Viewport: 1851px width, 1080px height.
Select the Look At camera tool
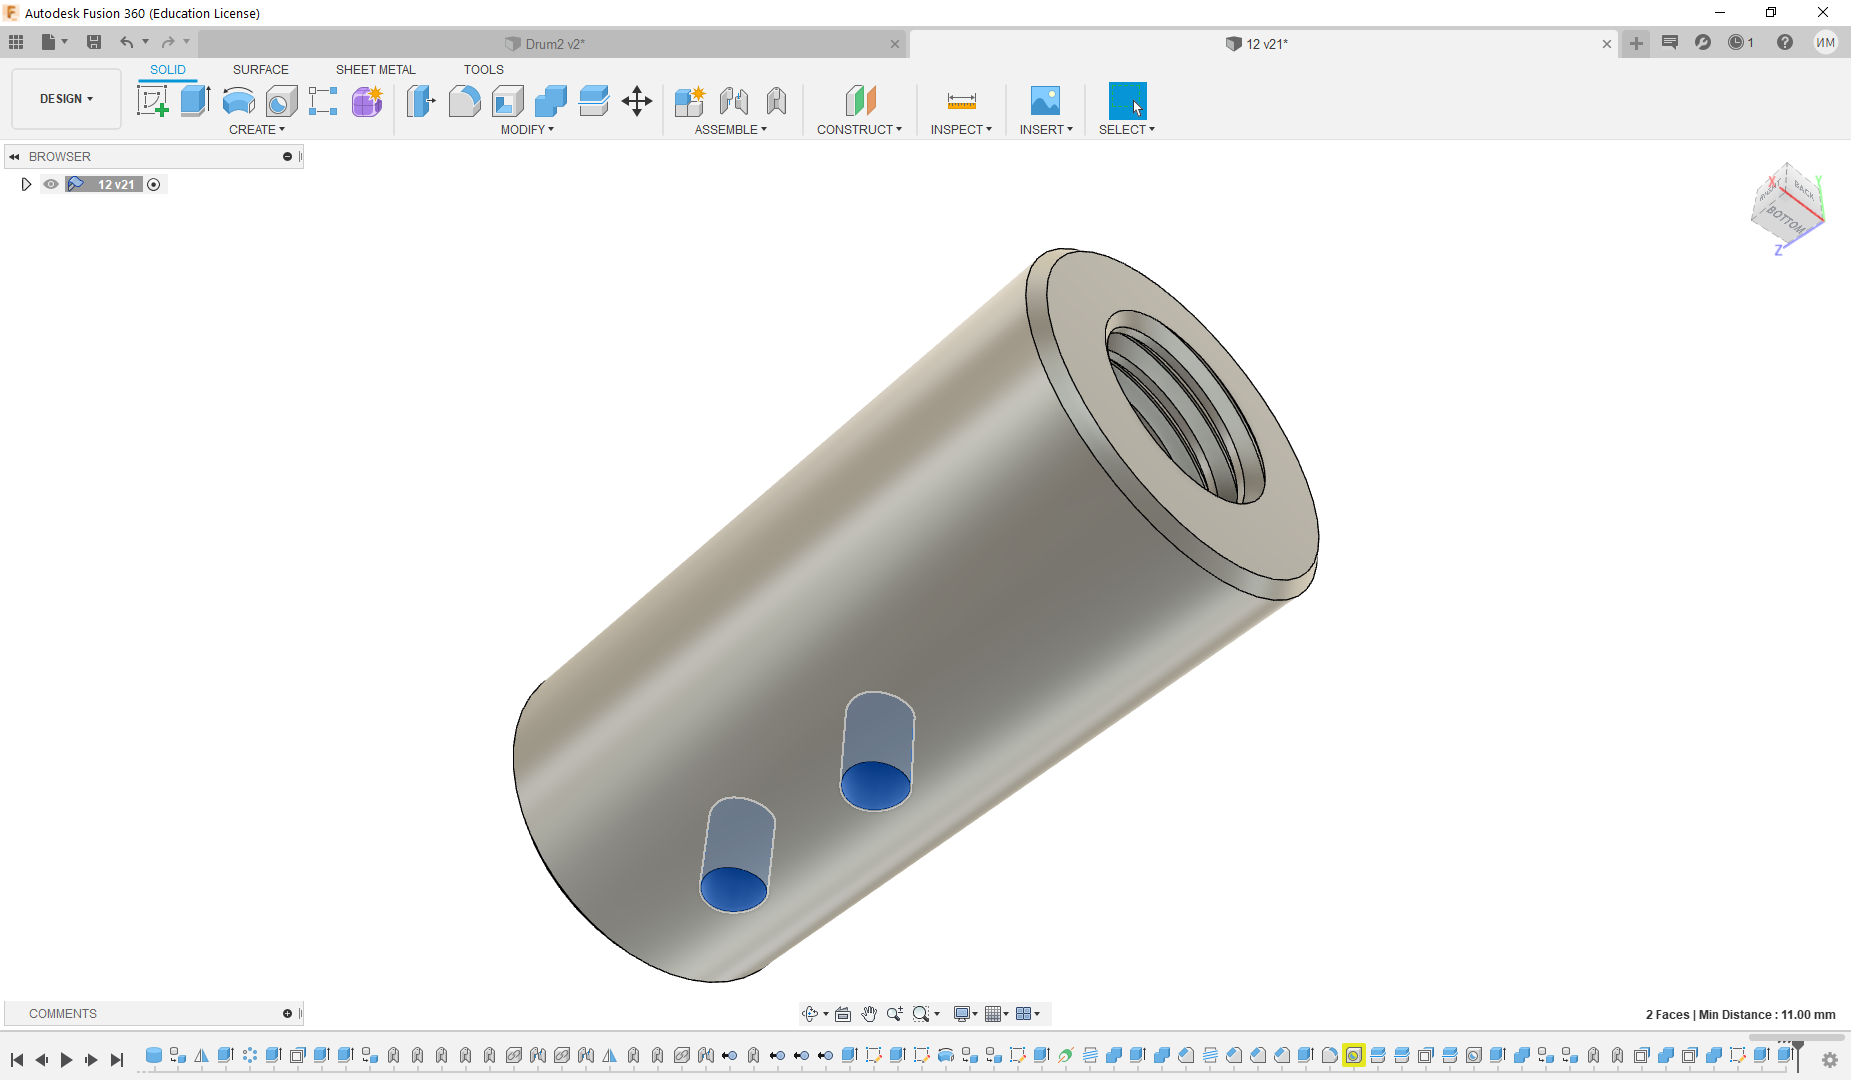[x=843, y=1014]
